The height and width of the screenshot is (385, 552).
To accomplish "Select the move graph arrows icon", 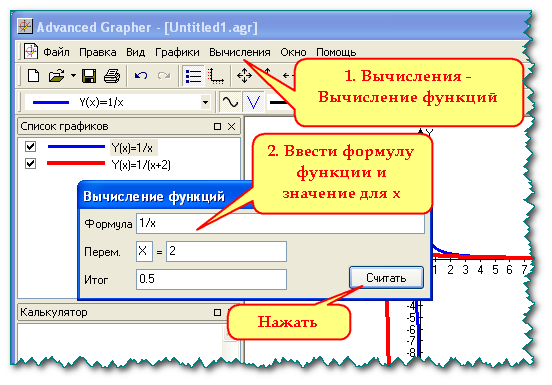I will point(244,76).
